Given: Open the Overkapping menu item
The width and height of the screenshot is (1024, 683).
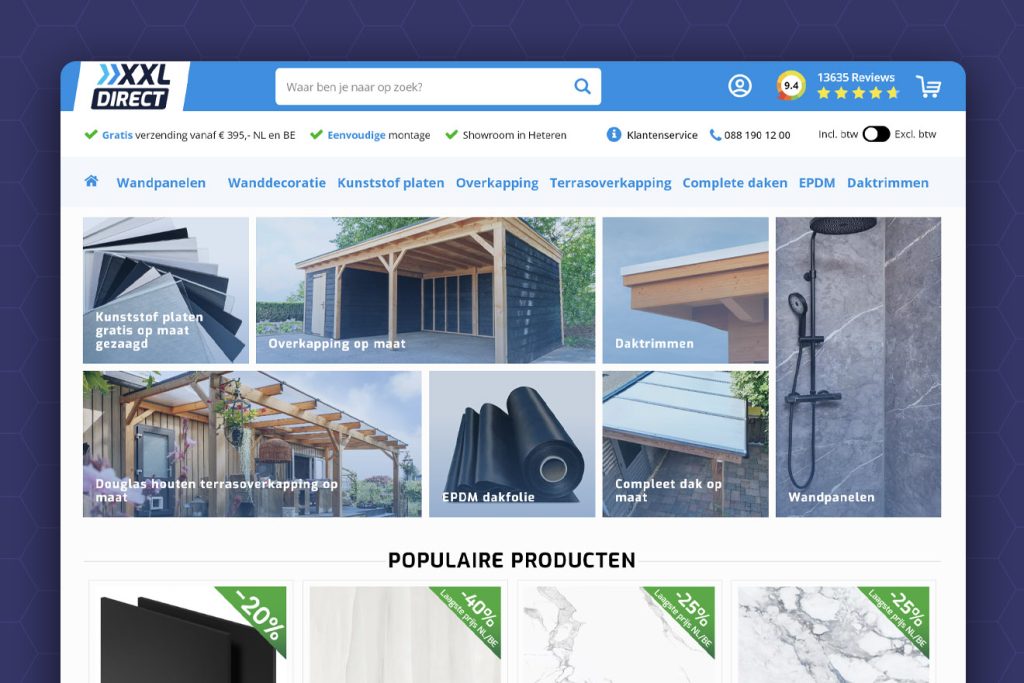Looking at the screenshot, I should pyautogui.click(x=497, y=183).
